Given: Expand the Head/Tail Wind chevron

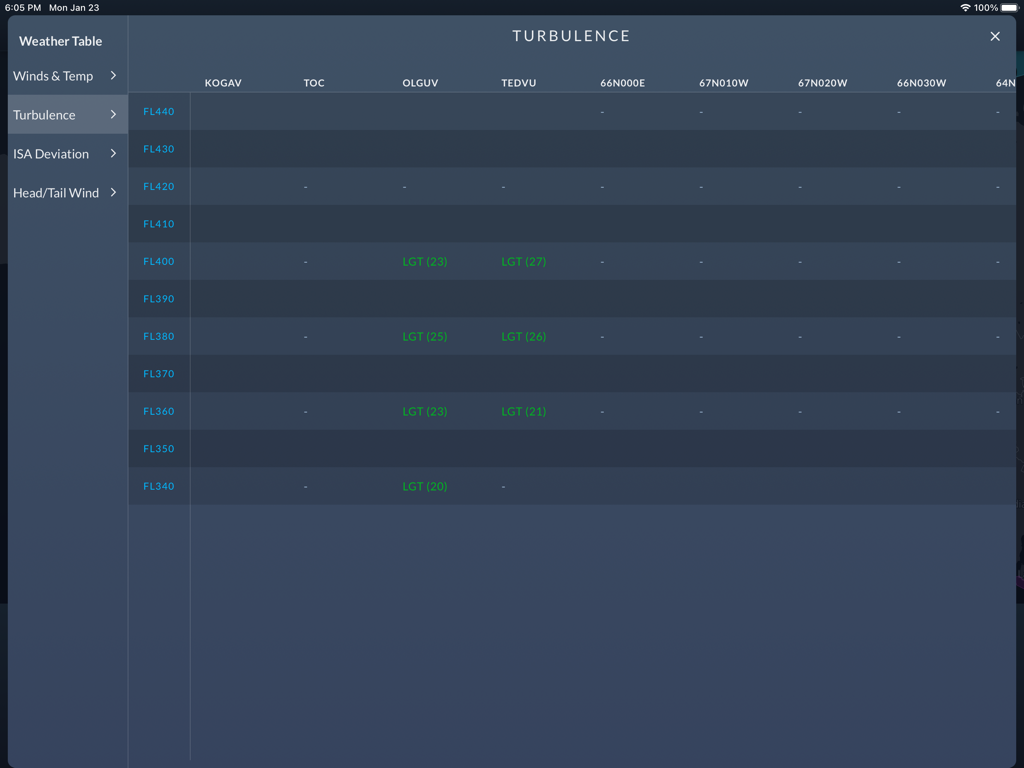Looking at the screenshot, I should coord(113,193).
